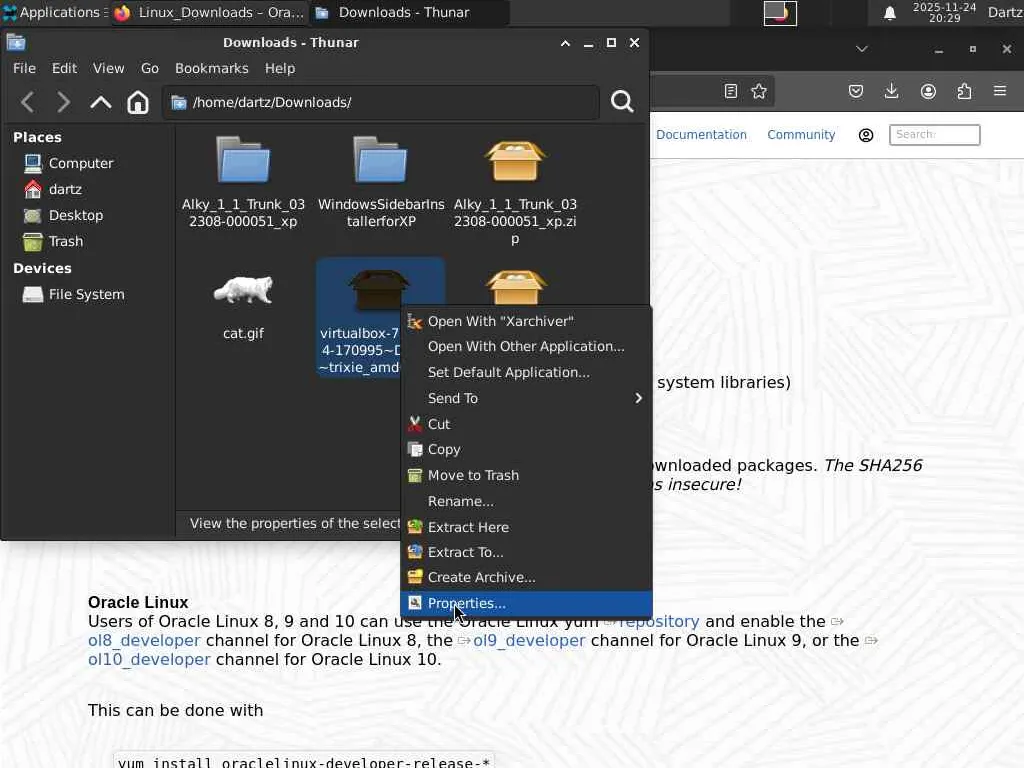Choose Rename in context menu
This screenshot has height=768, width=1024.
(526, 502)
